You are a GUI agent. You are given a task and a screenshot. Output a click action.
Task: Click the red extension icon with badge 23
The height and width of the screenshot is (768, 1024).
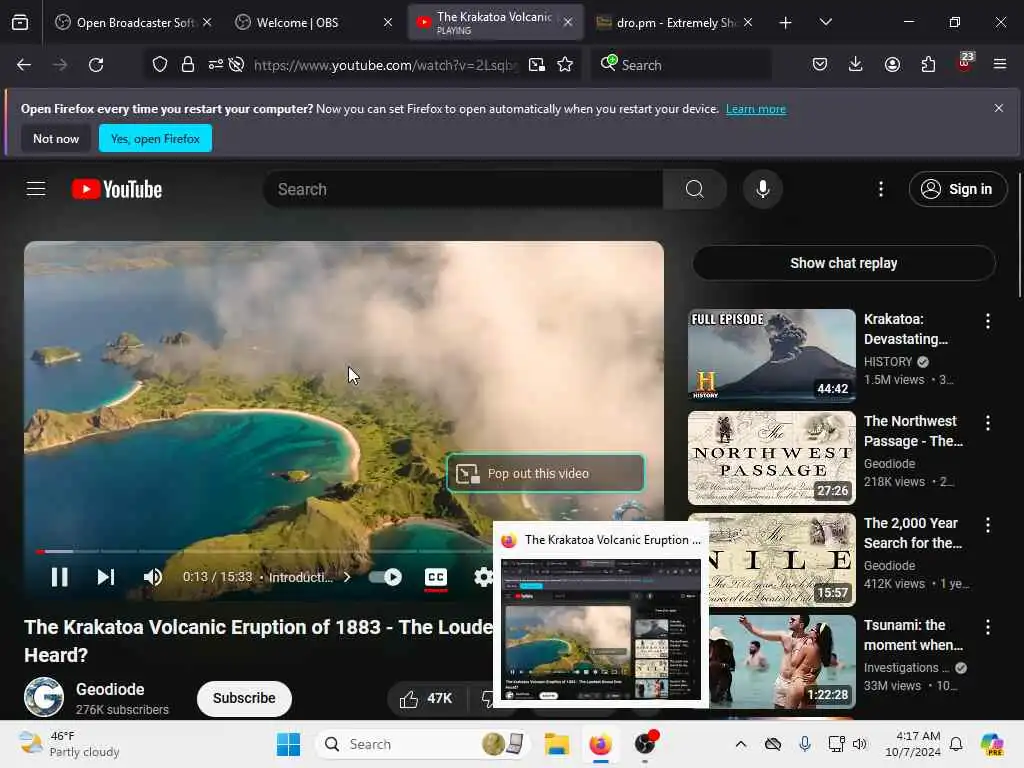coord(965,63)
